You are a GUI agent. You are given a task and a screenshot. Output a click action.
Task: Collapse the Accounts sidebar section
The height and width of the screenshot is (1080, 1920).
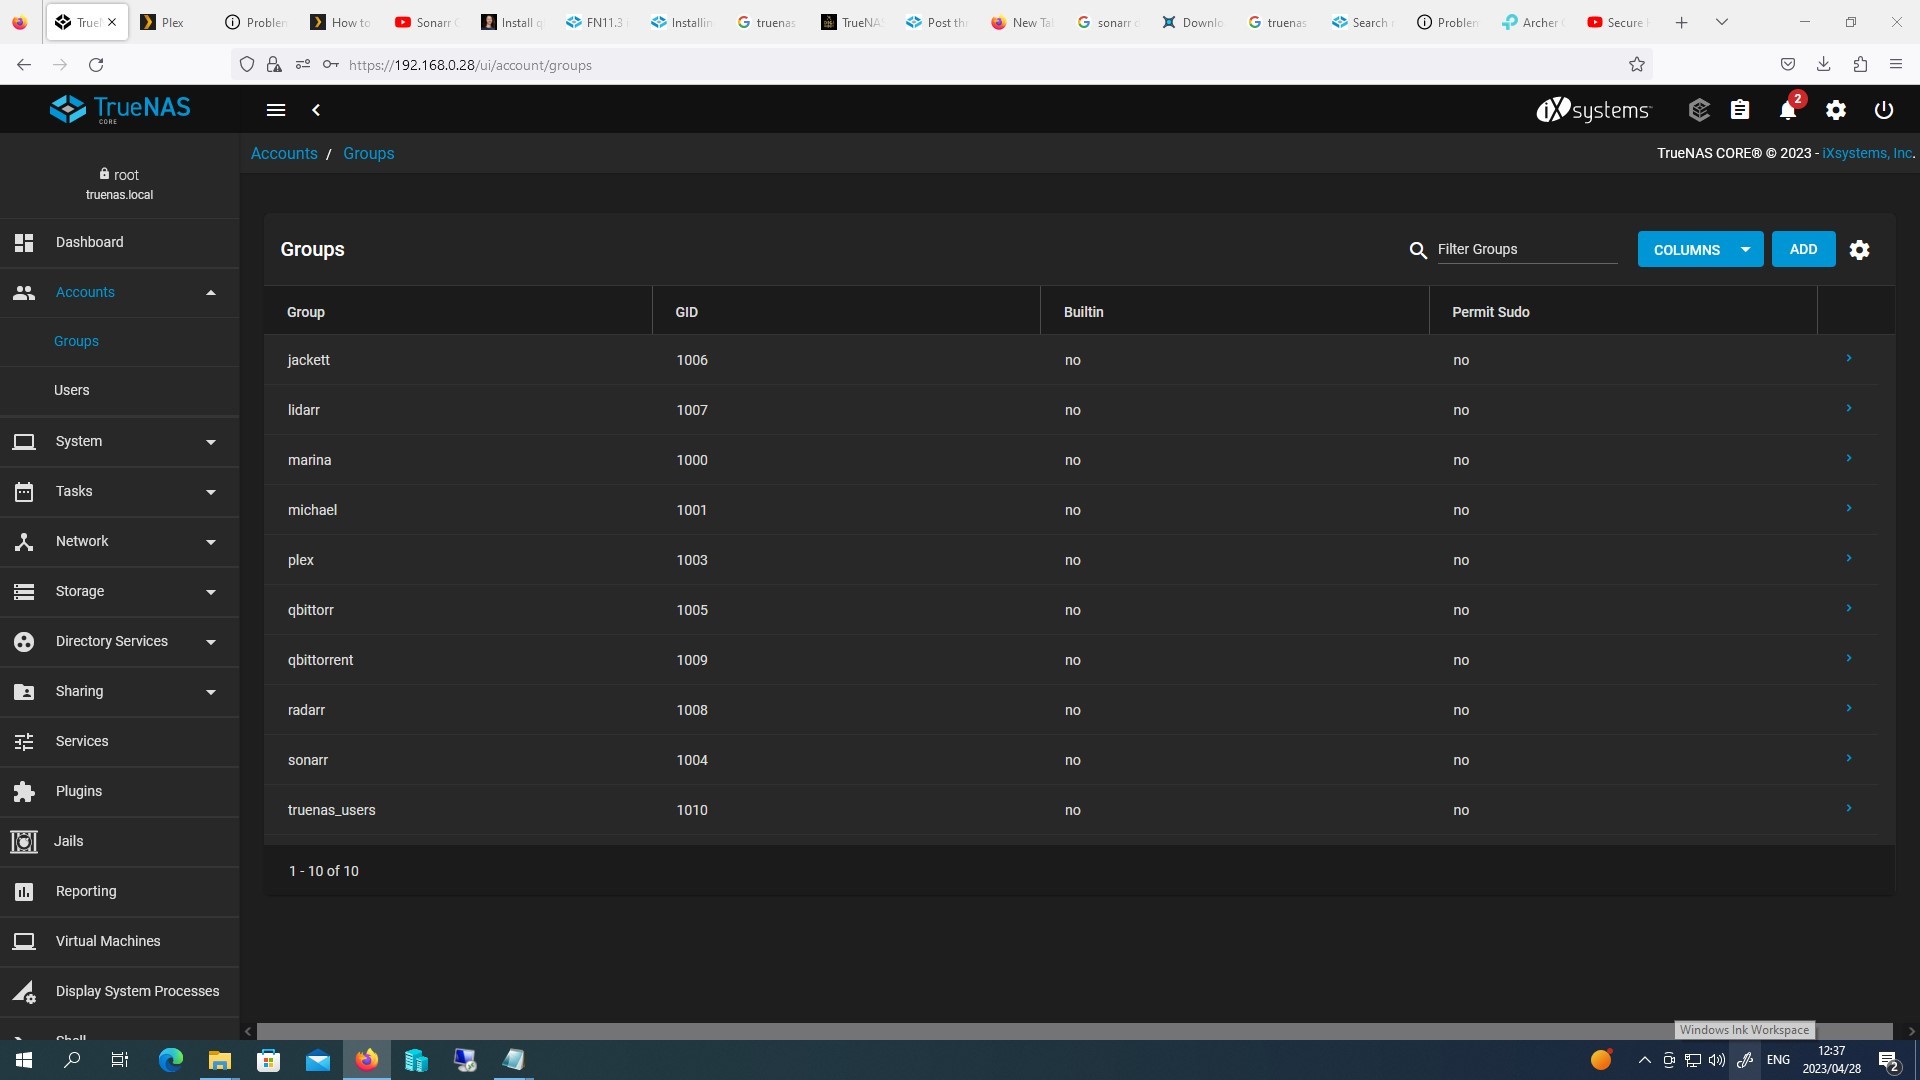[119, 292]
